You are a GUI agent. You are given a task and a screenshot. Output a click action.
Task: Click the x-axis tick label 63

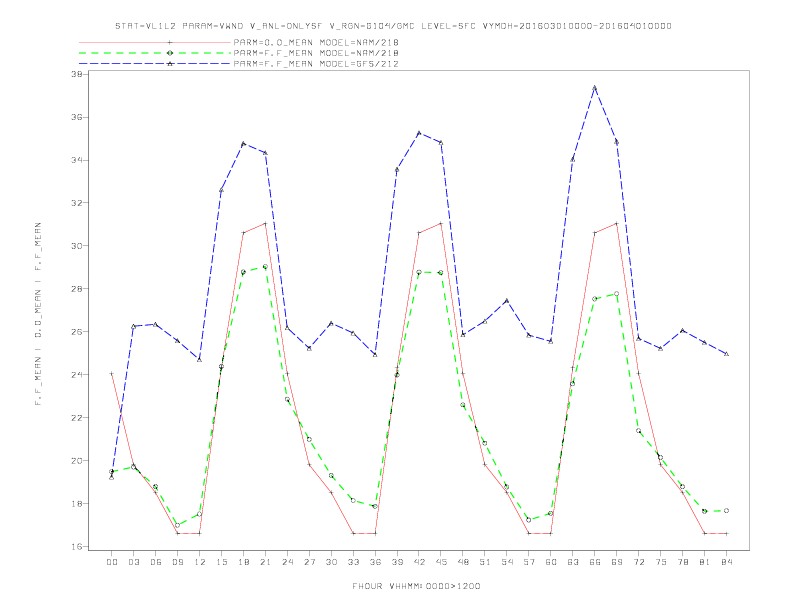[573, 562]
